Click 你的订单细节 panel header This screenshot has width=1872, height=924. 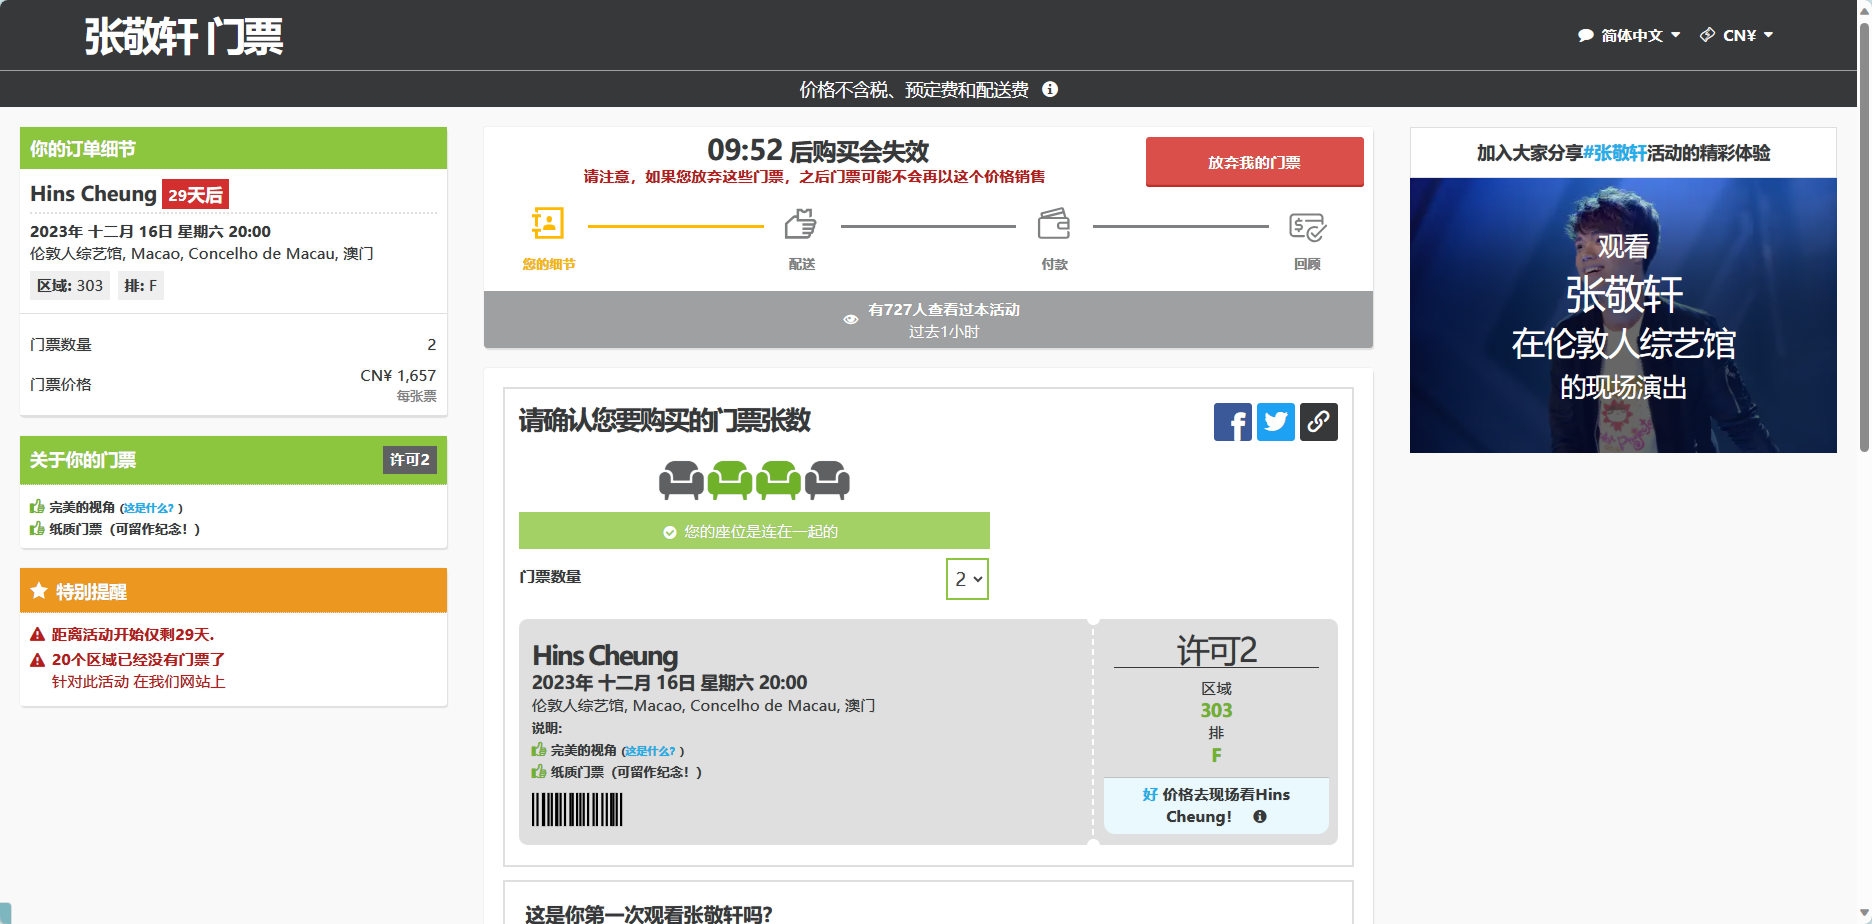coord(233,148)
